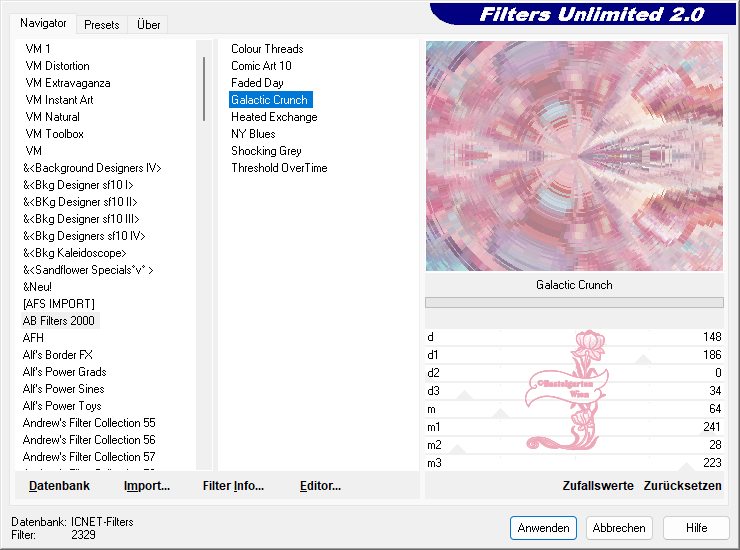Choose the Heated Exchange filter
The image size is (740, 550).
point(274,117)
